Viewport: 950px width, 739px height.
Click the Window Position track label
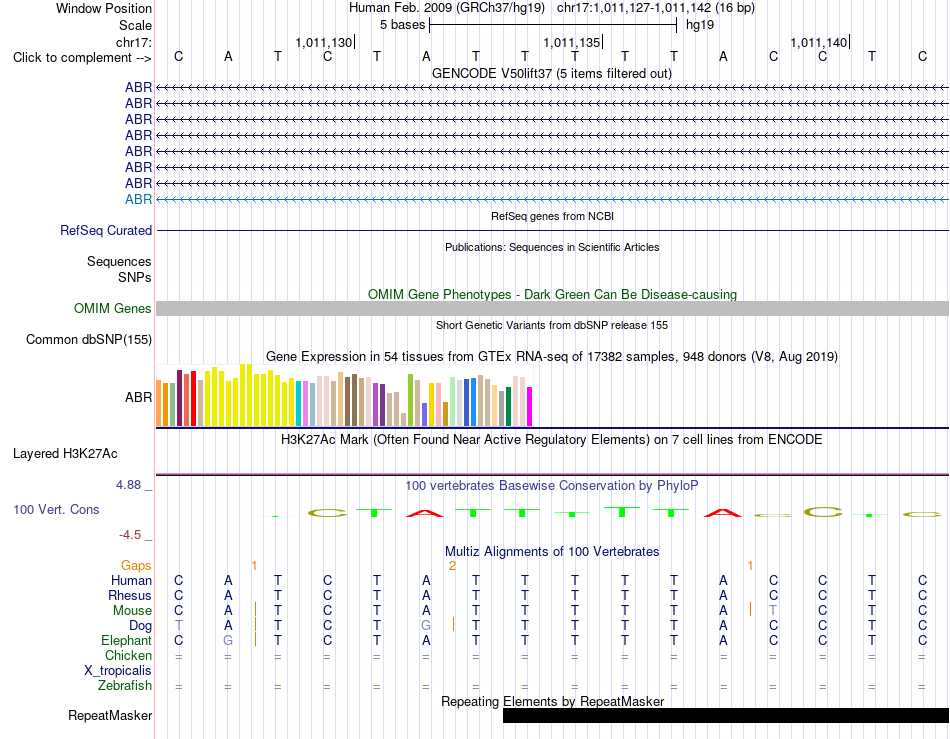click(x=104, y=8)
